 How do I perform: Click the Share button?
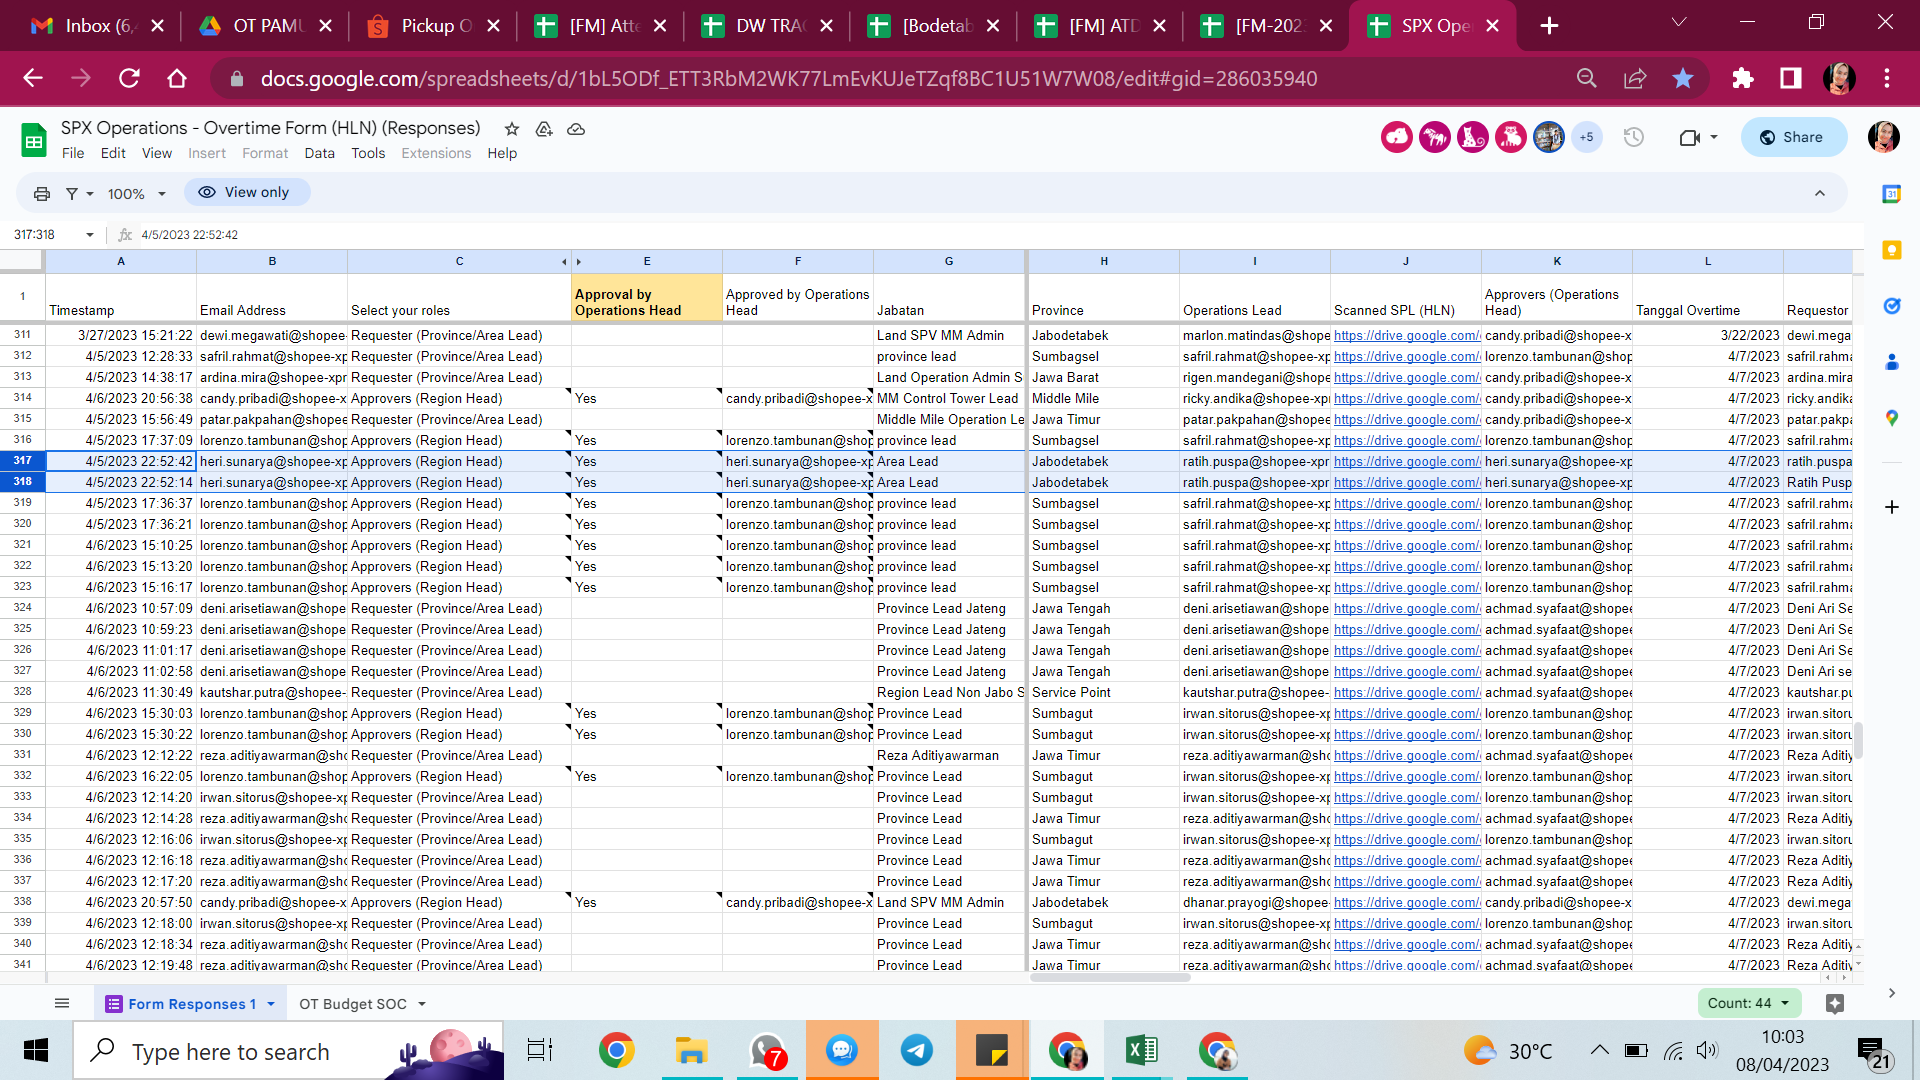(1793, 137)
